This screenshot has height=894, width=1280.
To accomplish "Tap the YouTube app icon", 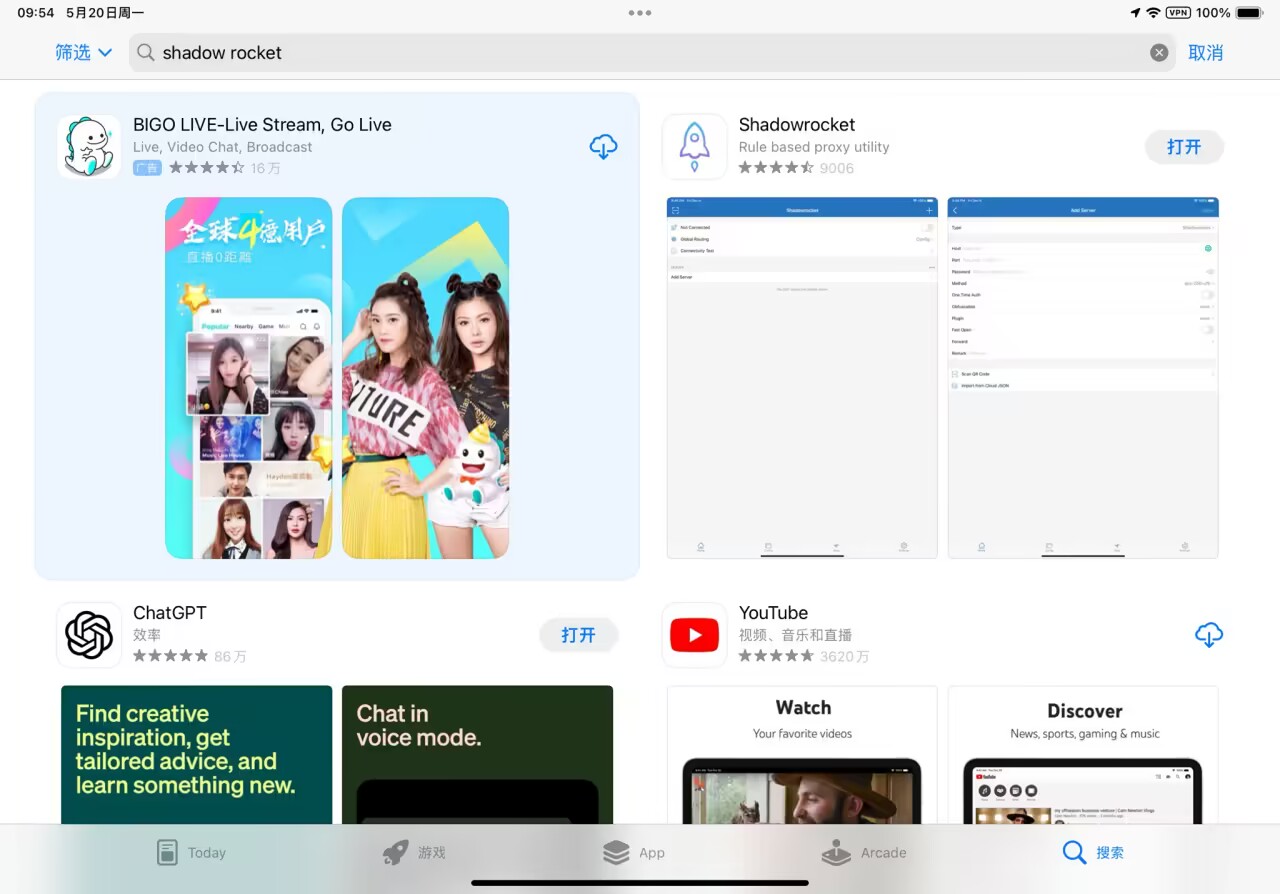I will [694, 635].
